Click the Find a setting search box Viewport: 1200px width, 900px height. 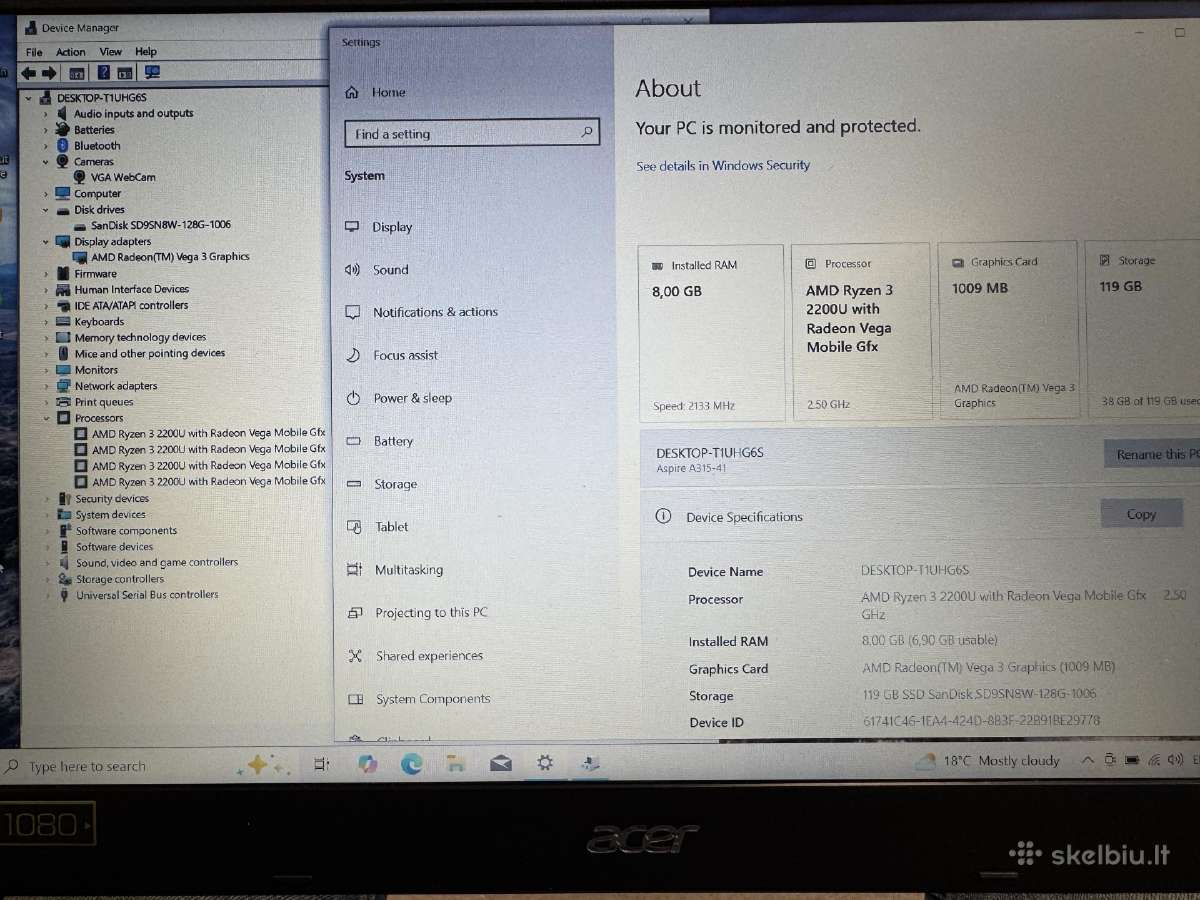pyautogui.click(x=472, y=133)
